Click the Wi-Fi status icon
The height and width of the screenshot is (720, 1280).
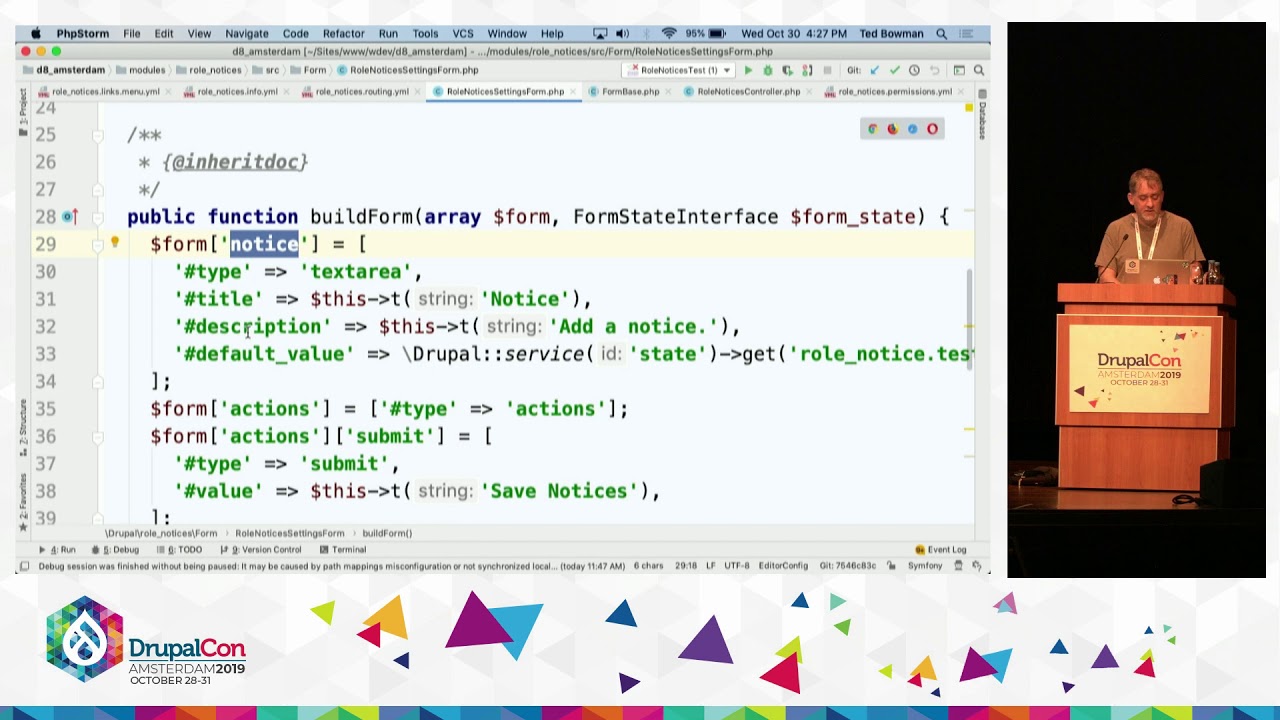(669, 33)
